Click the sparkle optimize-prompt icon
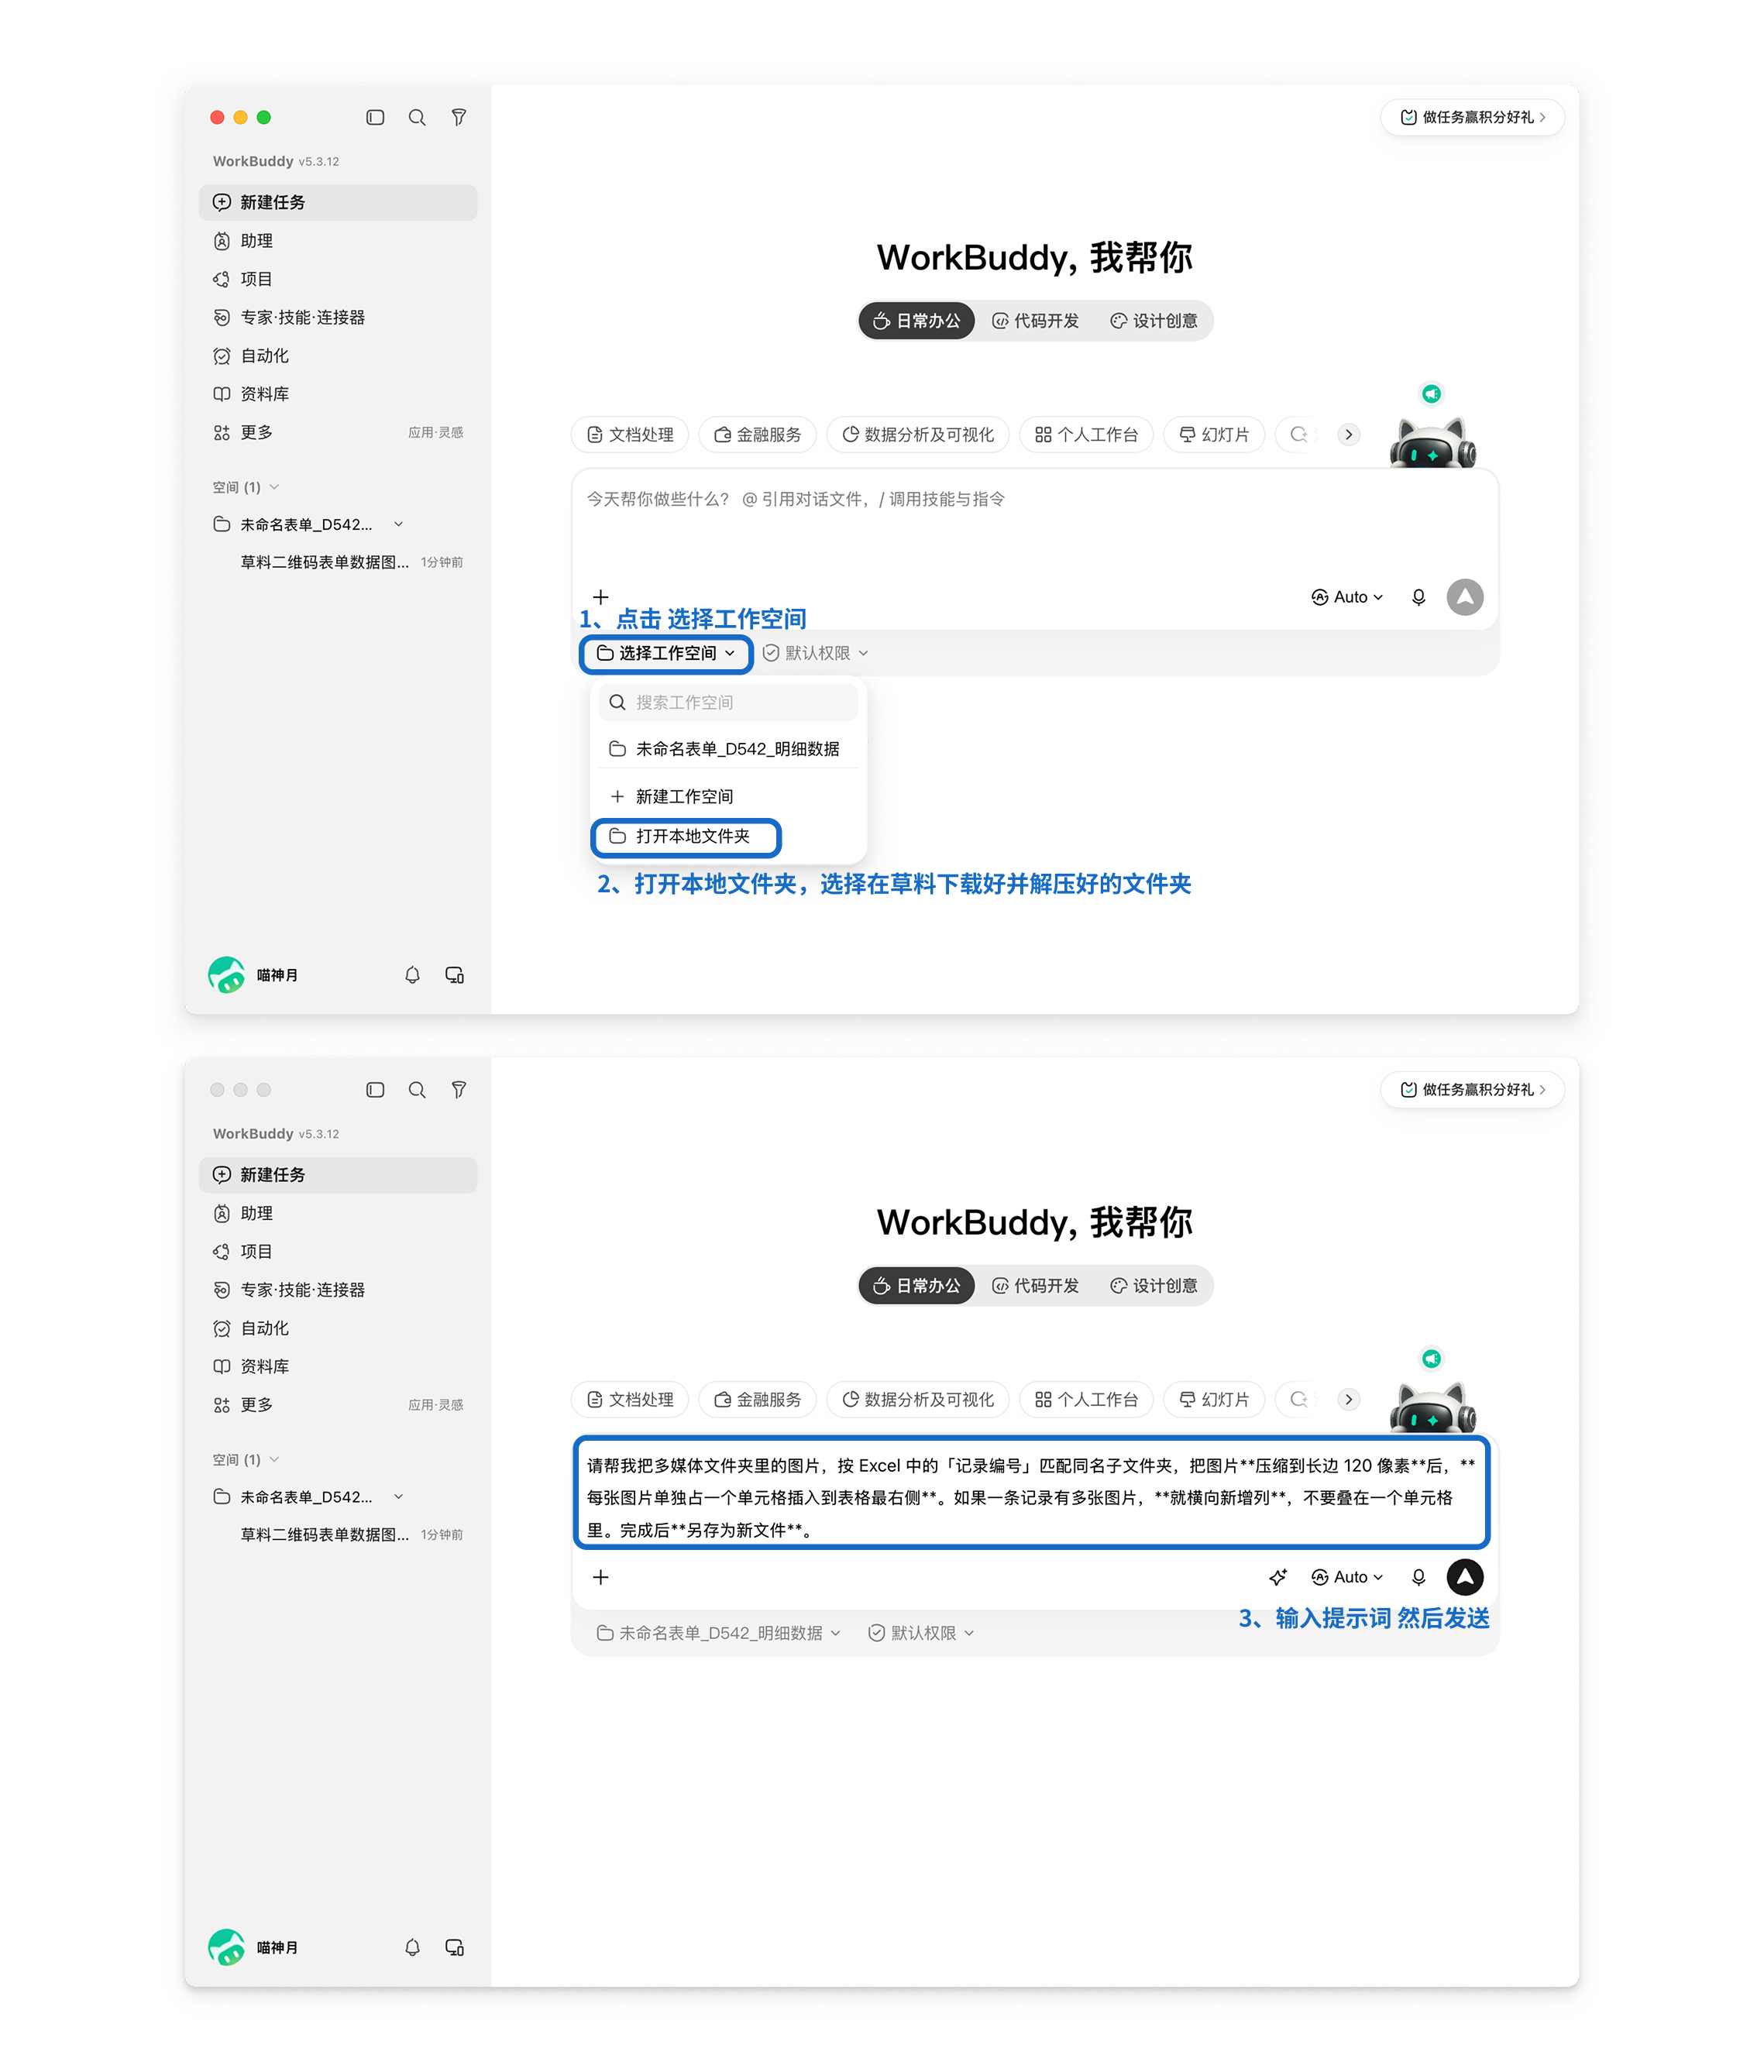This screenshot has width=1764, height=2072. coord(1277,1577)
